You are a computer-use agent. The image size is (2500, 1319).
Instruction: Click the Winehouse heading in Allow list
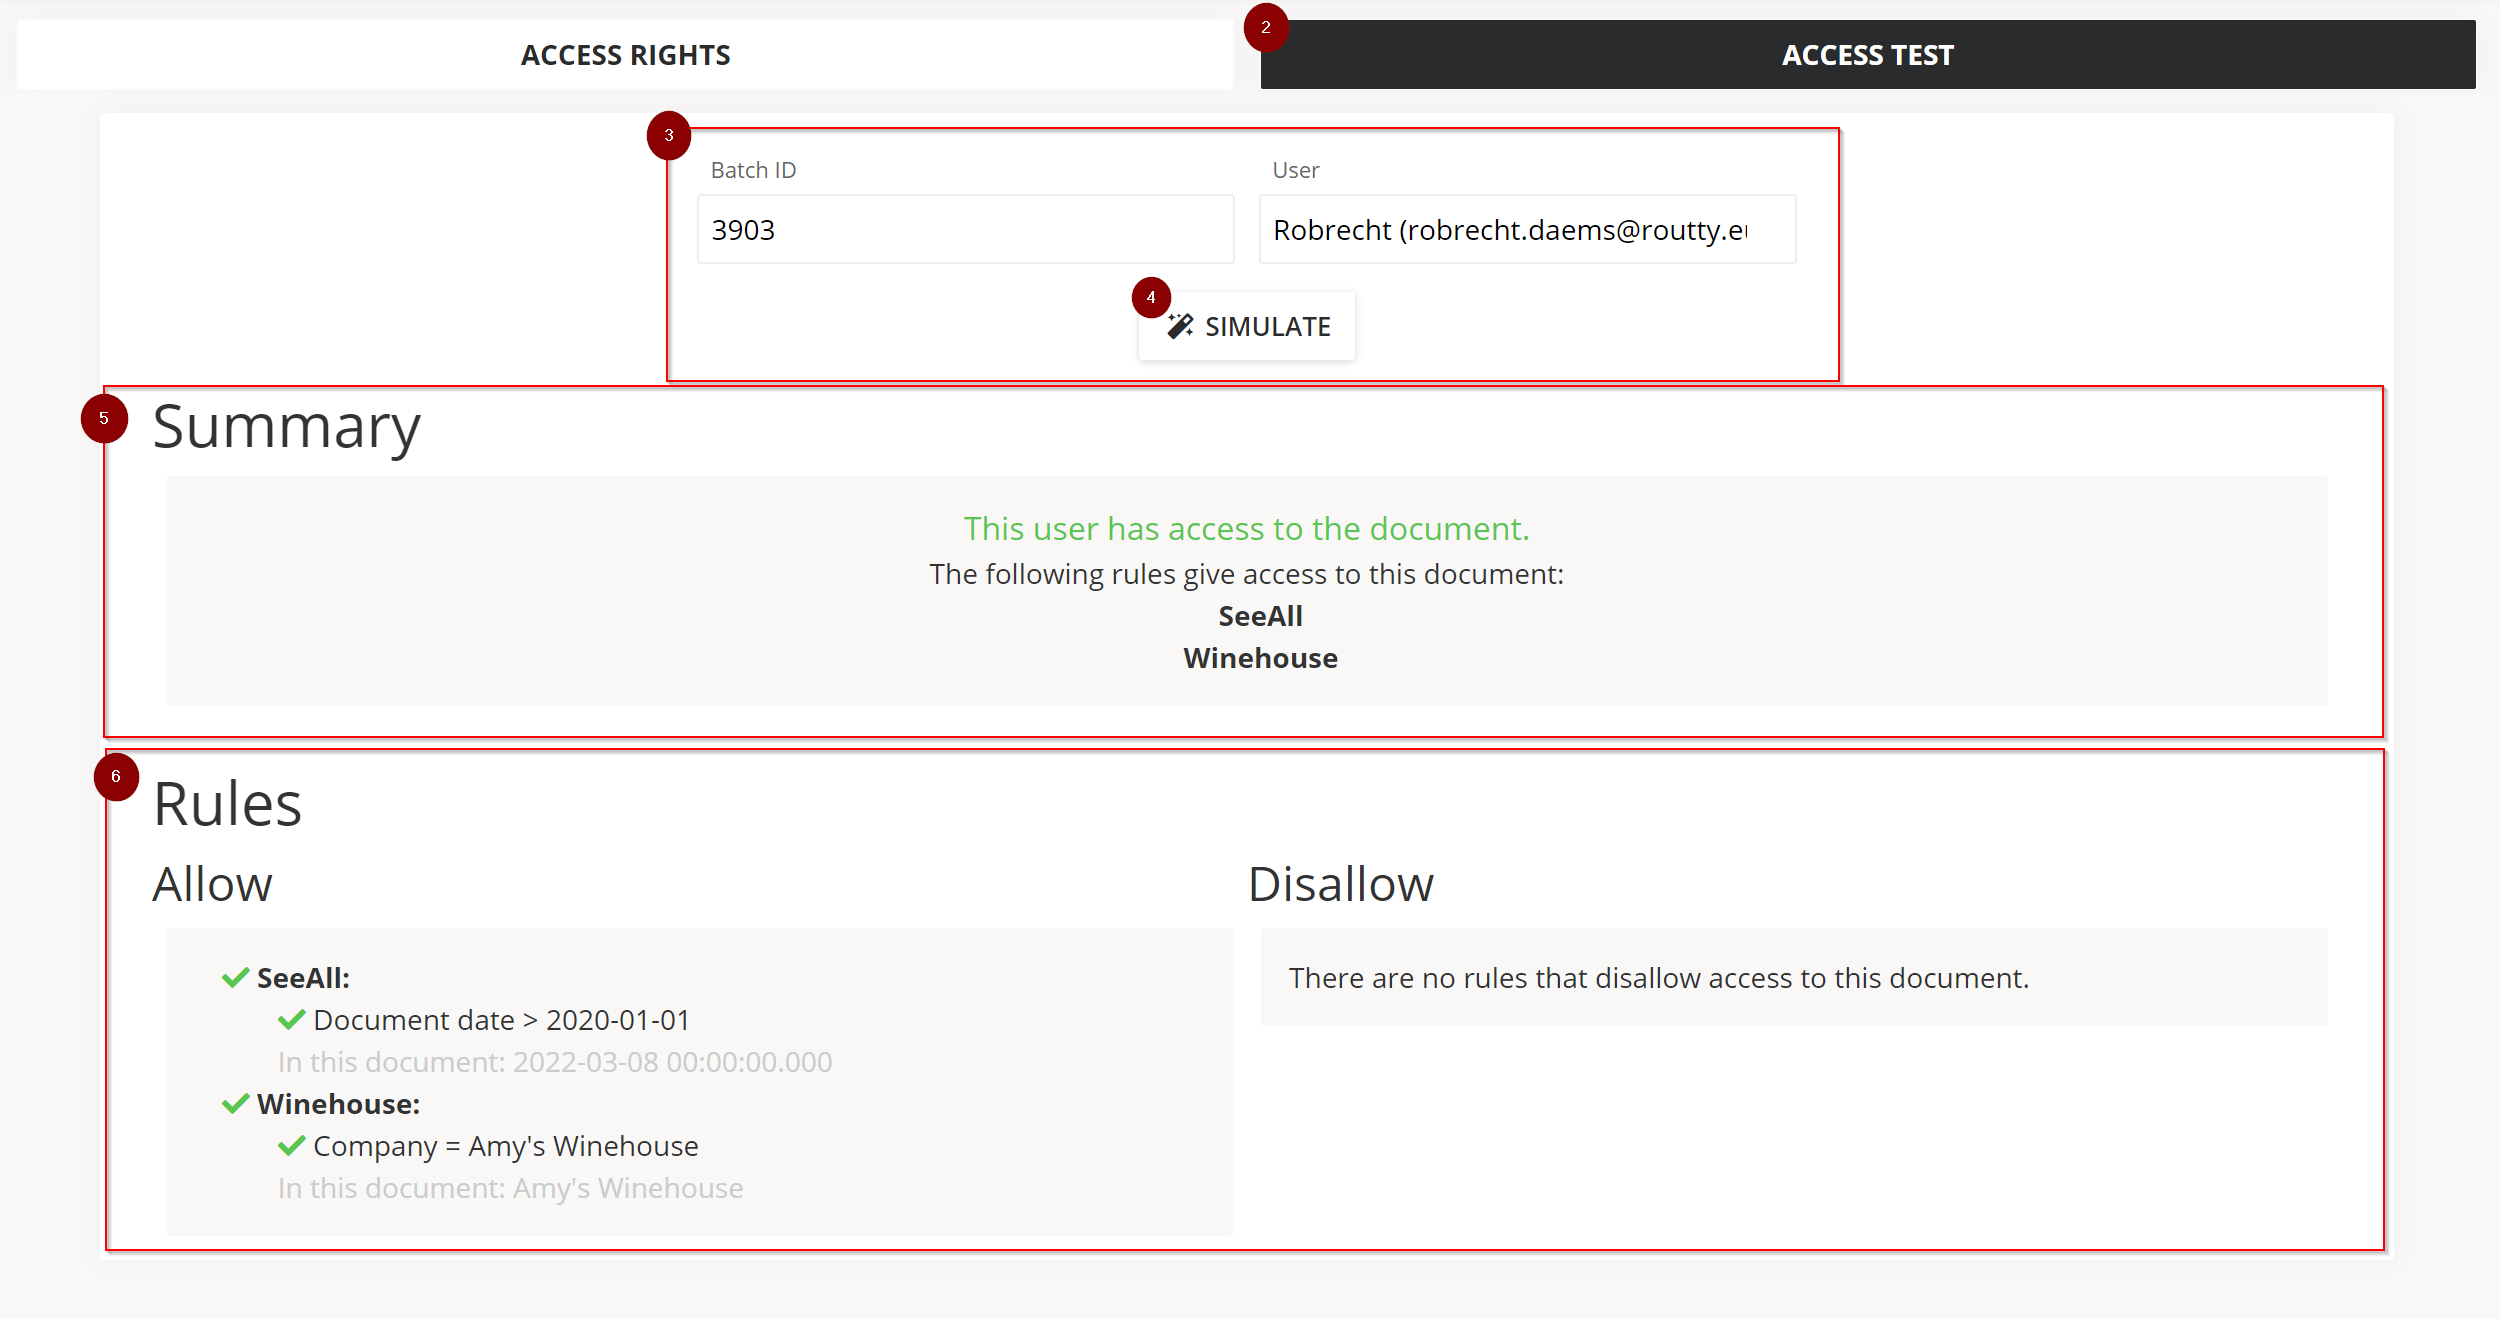tap(338, 1104)
